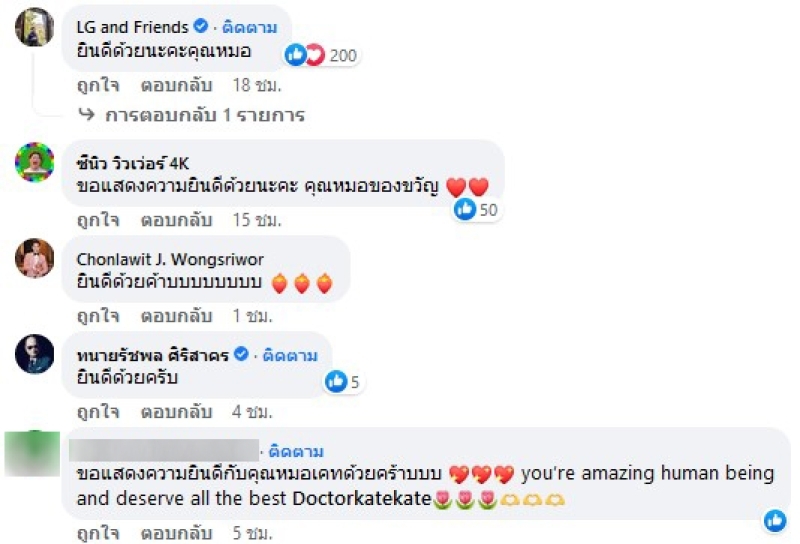
Task: Like the Chonlawit J. Wongsriwor comment
Action: [x=98, y=316]
